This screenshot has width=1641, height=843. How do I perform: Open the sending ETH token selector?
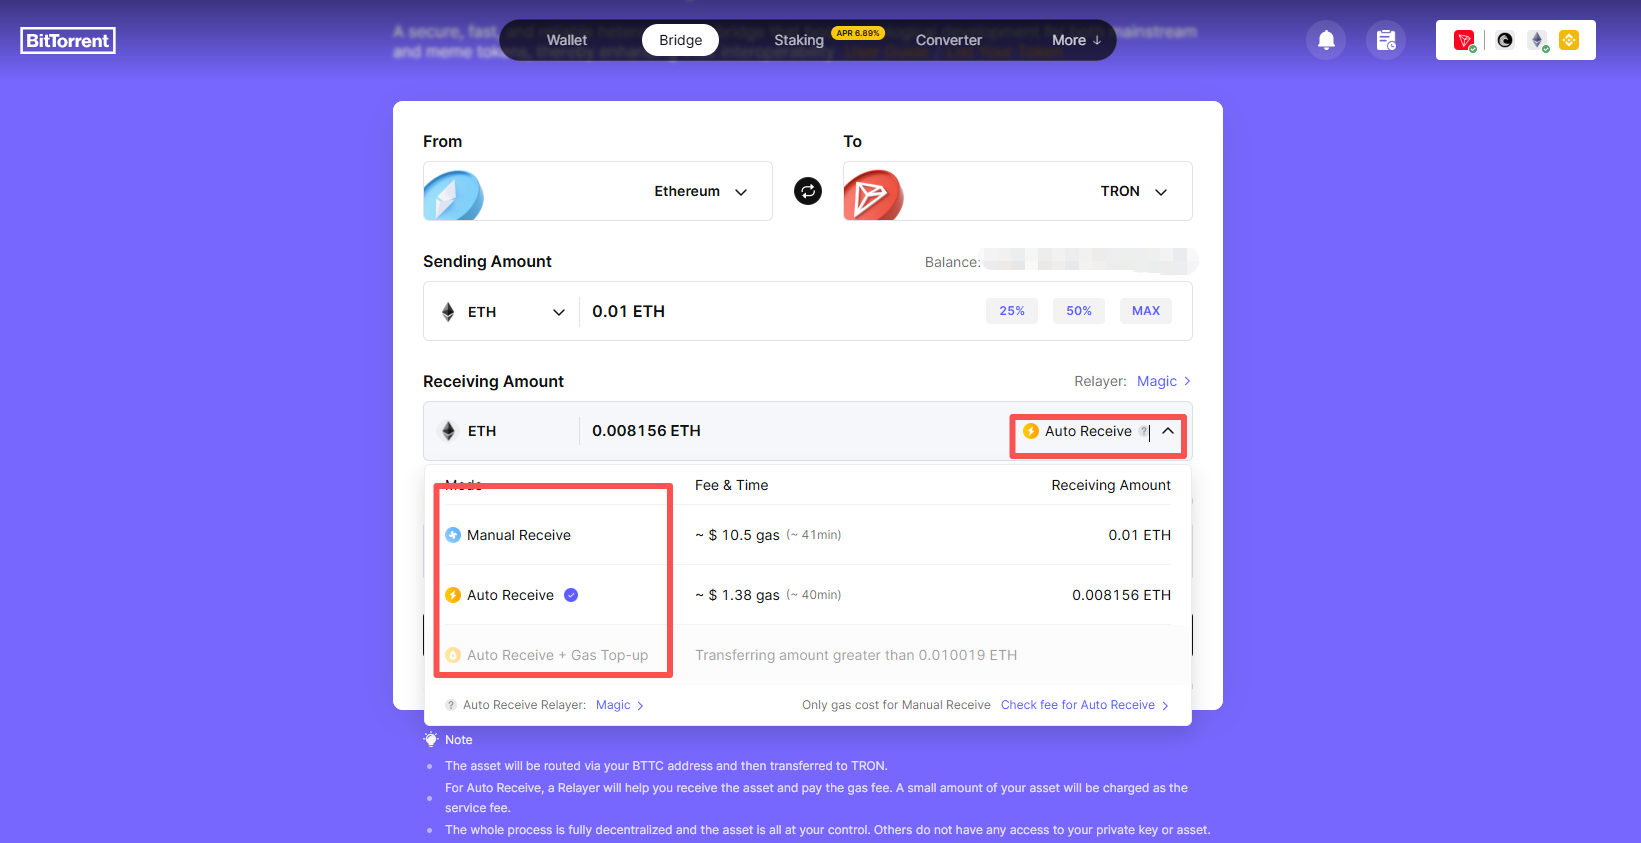503,312
